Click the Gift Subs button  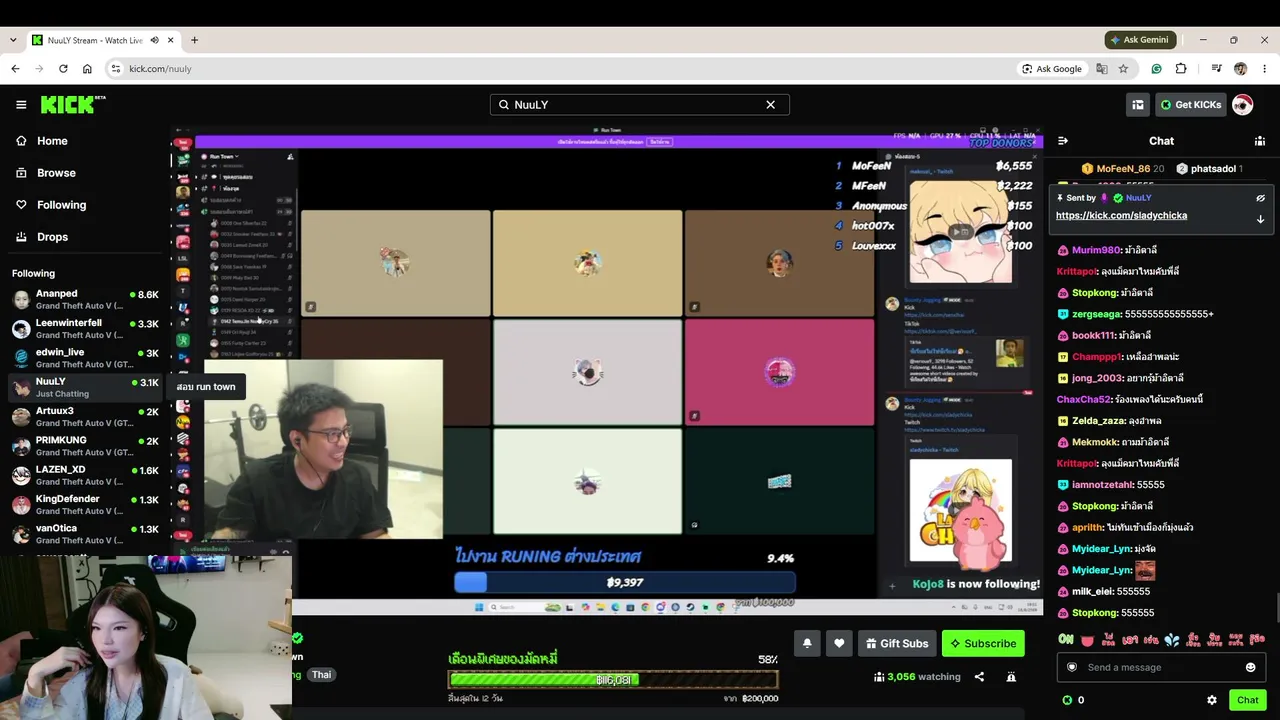tap(897, 643)
